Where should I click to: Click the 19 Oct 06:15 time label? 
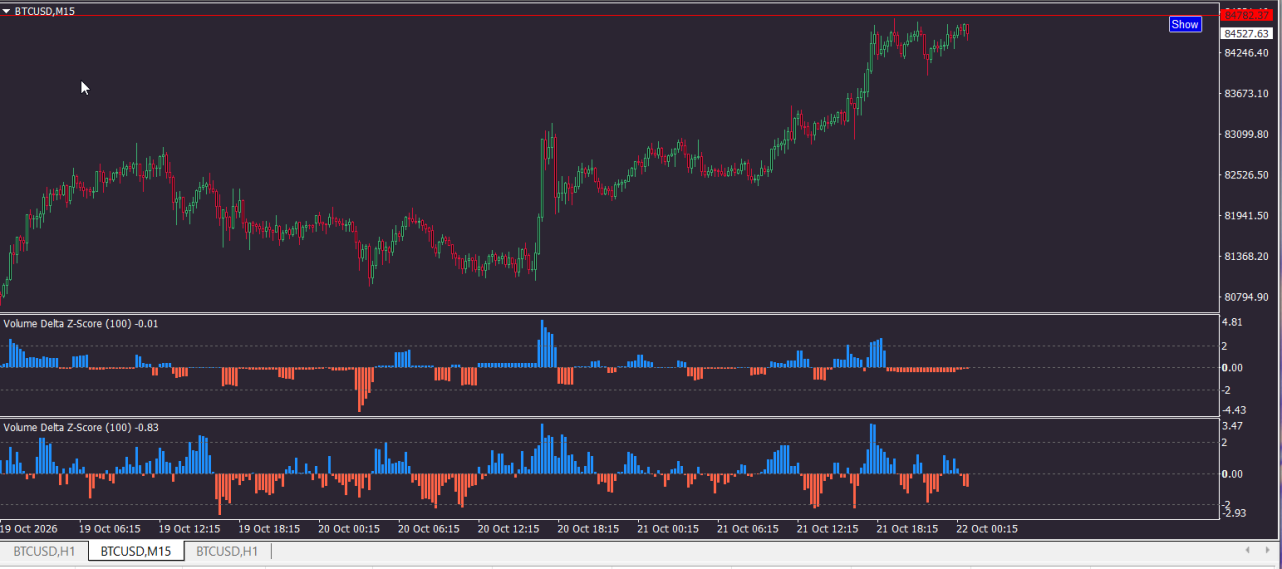pos(109,528)
